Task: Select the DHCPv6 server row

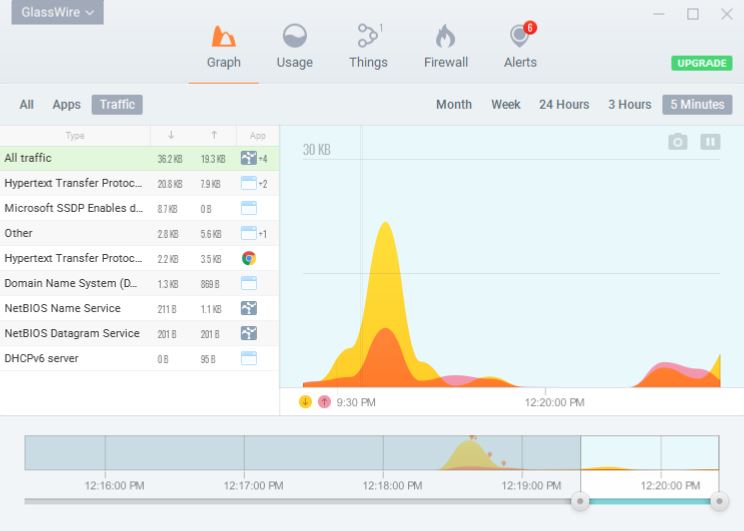Action: [x=140, y=358]
